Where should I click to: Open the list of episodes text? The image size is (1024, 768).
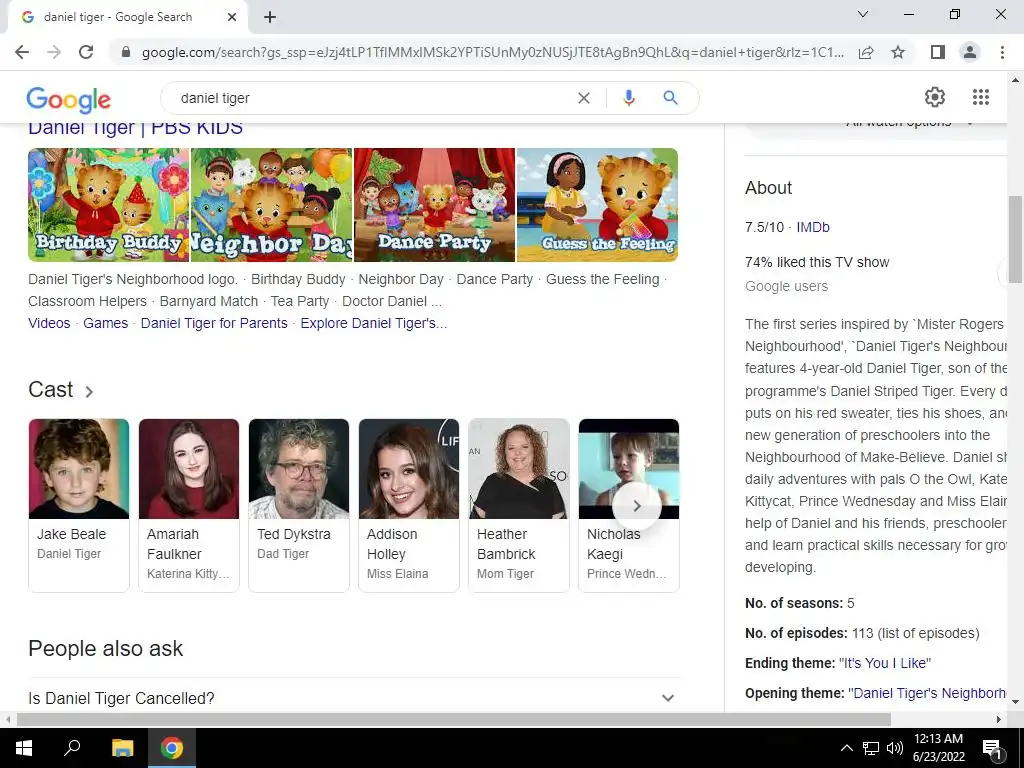[928, 633]
